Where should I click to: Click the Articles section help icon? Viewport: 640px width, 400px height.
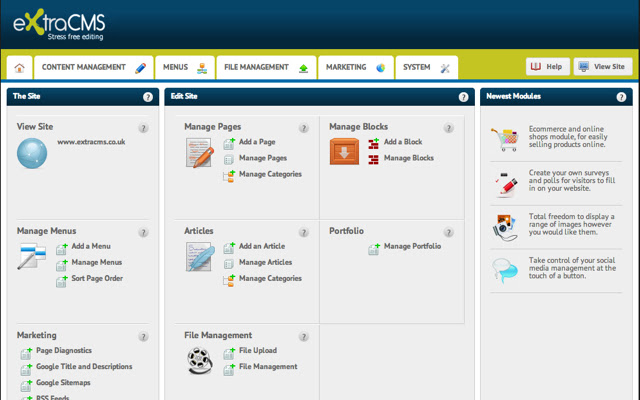304,233
